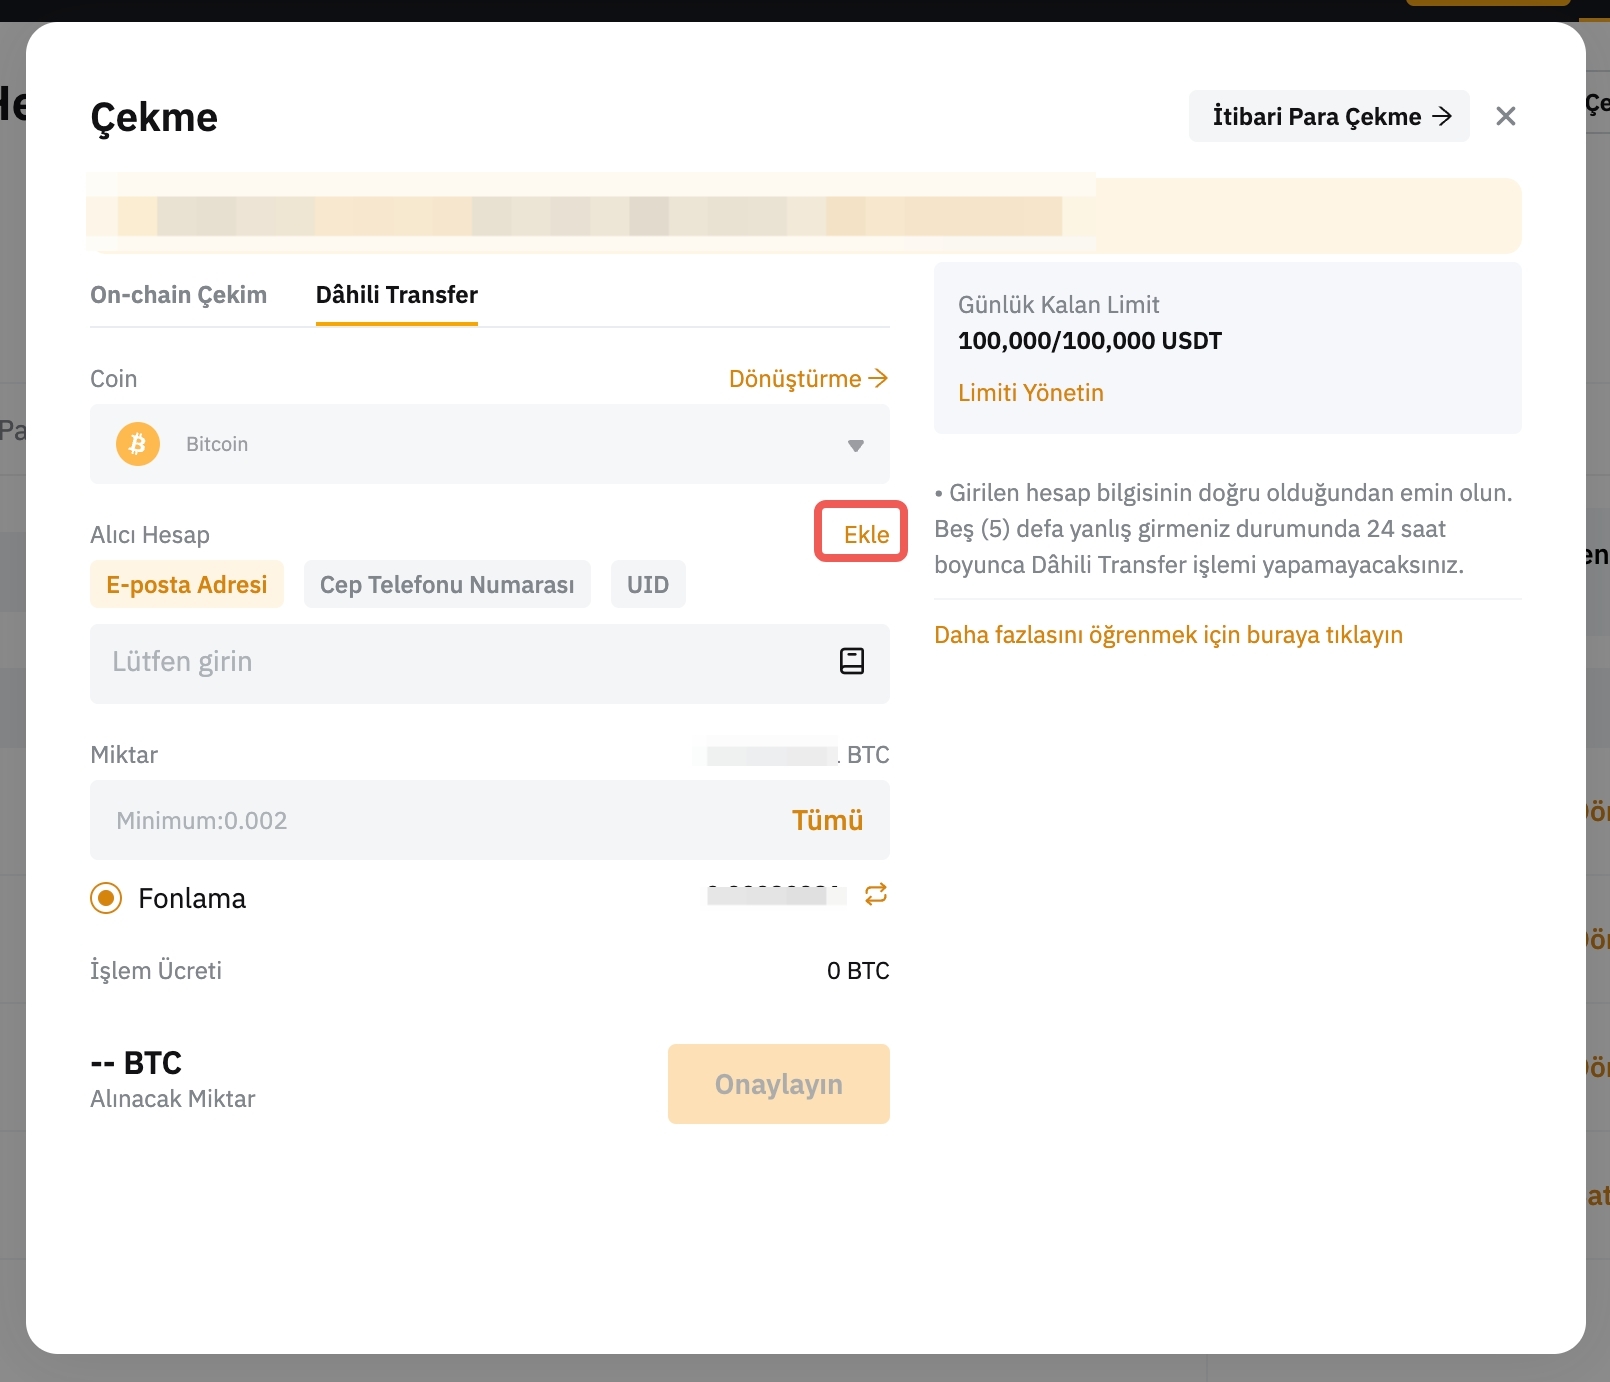Click Tümü to use full balance

(827, 820)
